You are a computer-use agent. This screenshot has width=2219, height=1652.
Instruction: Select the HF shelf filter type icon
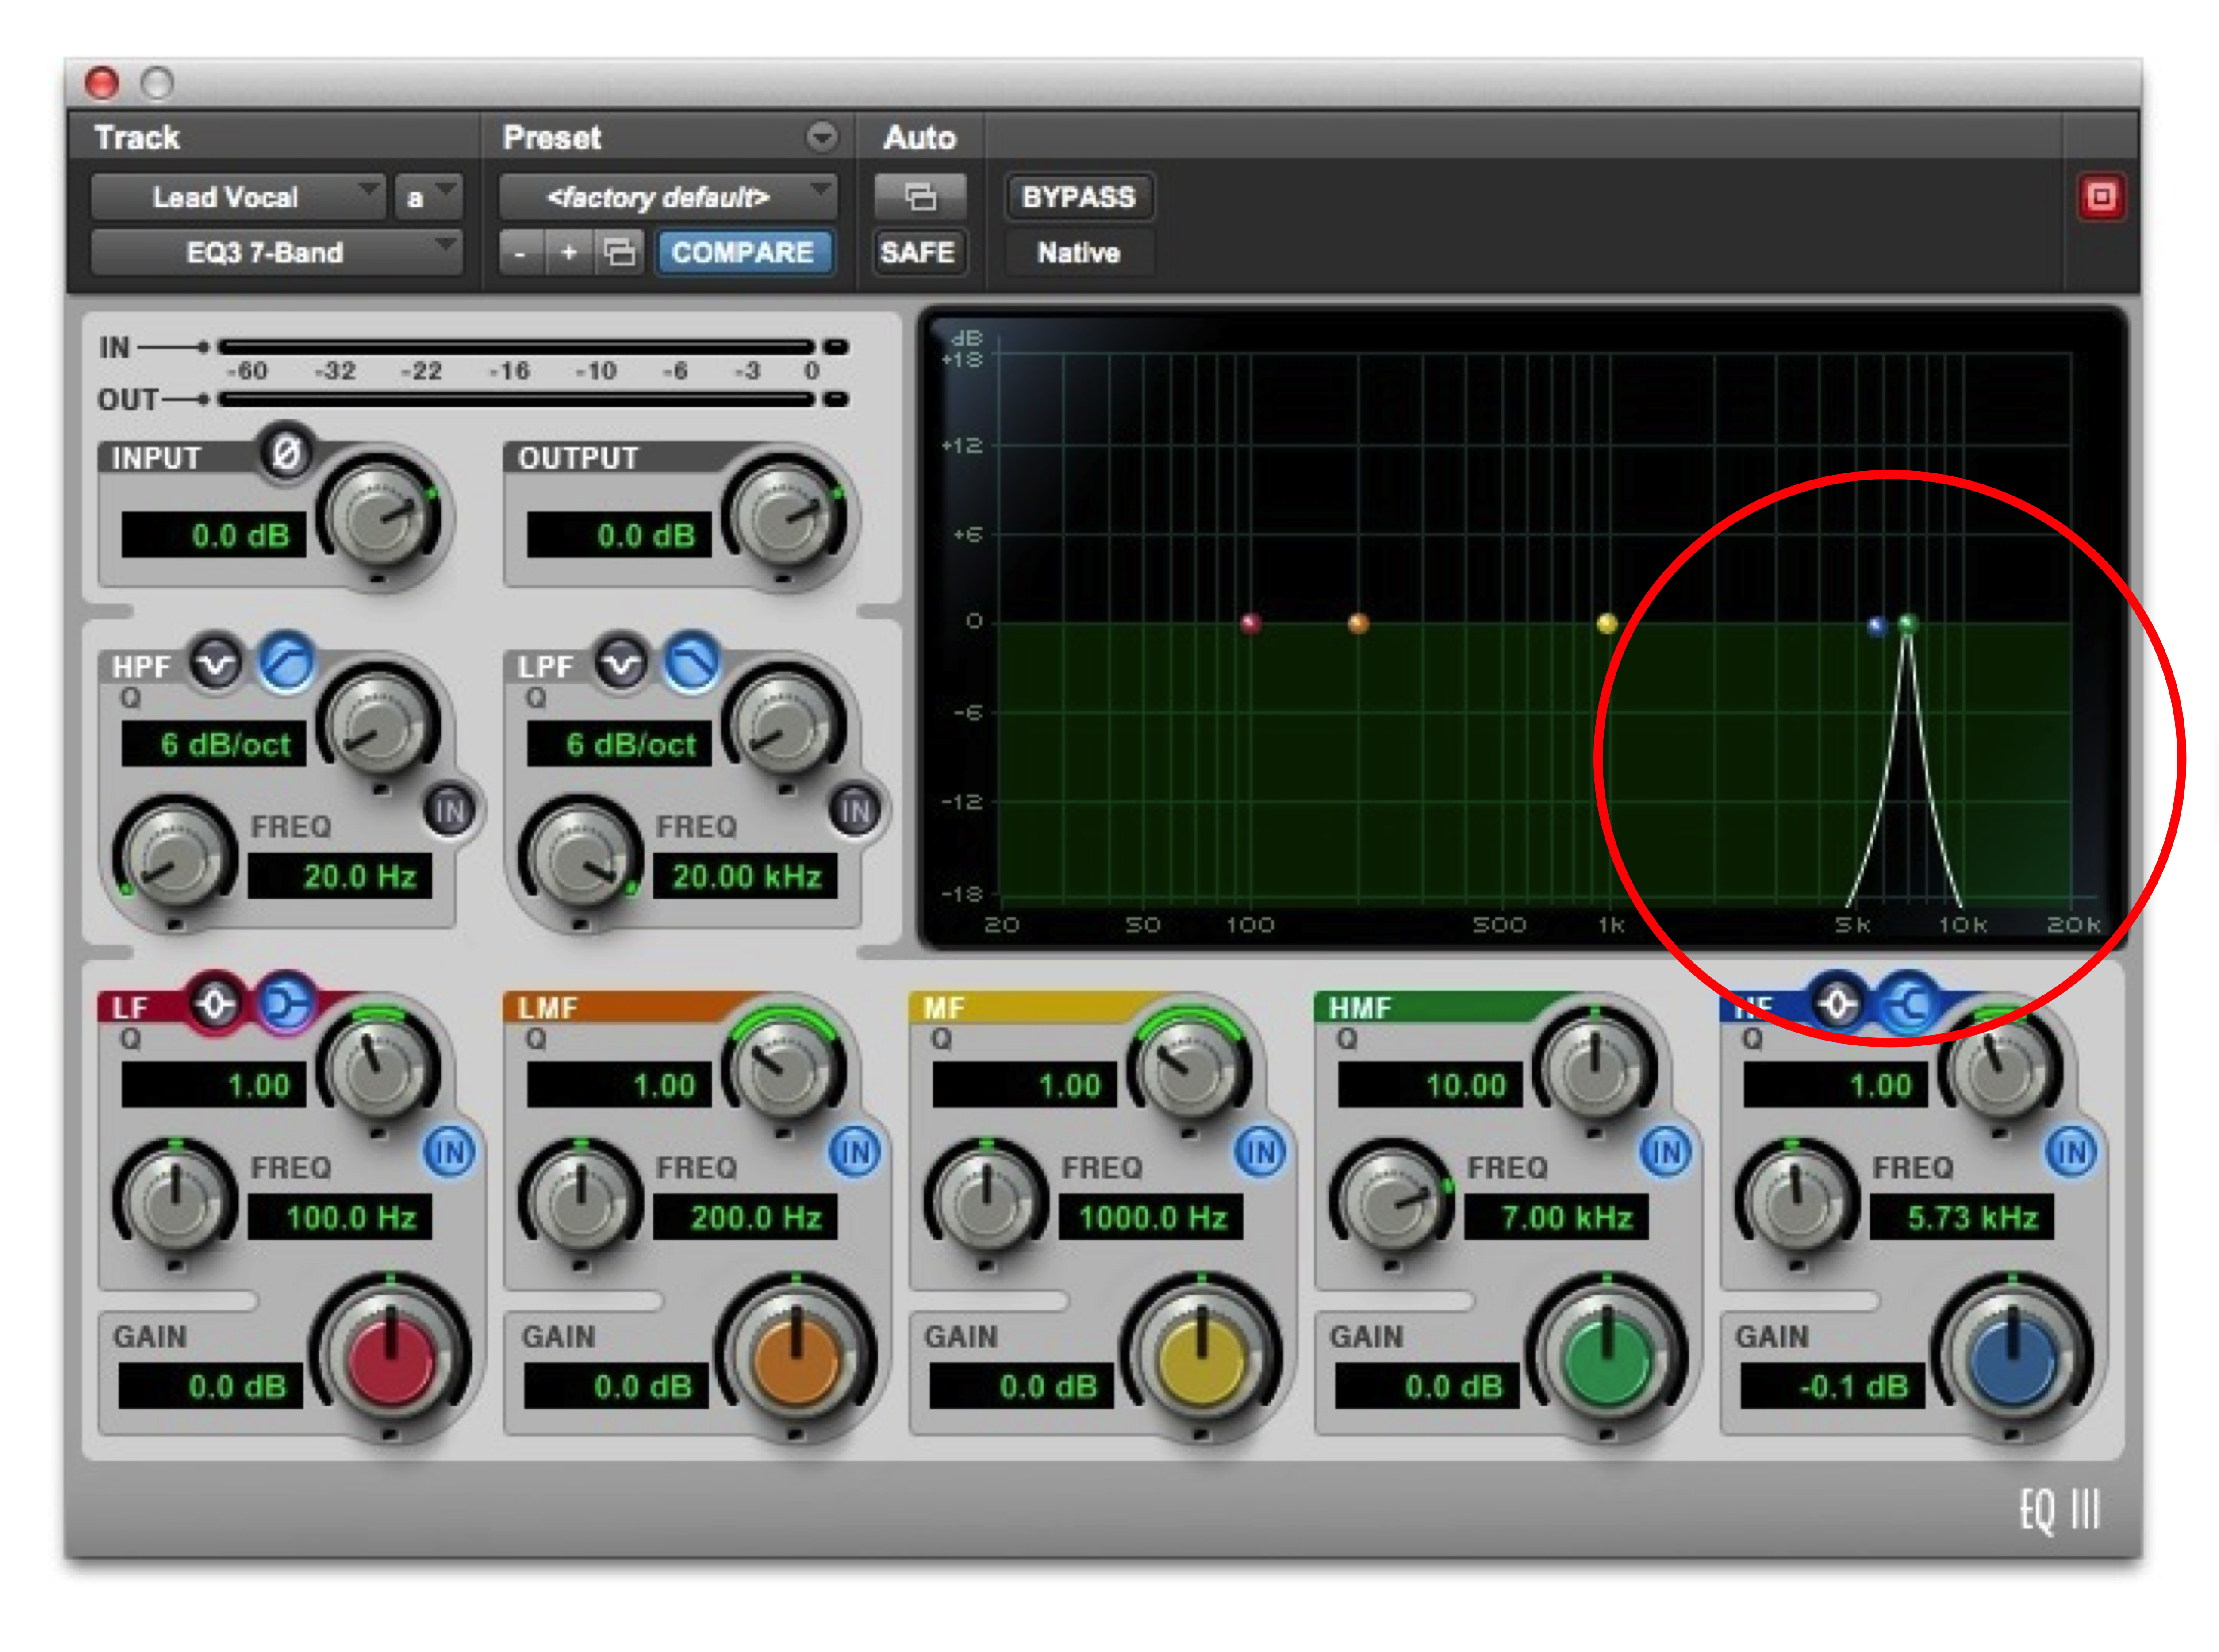coord(1908,1003)
